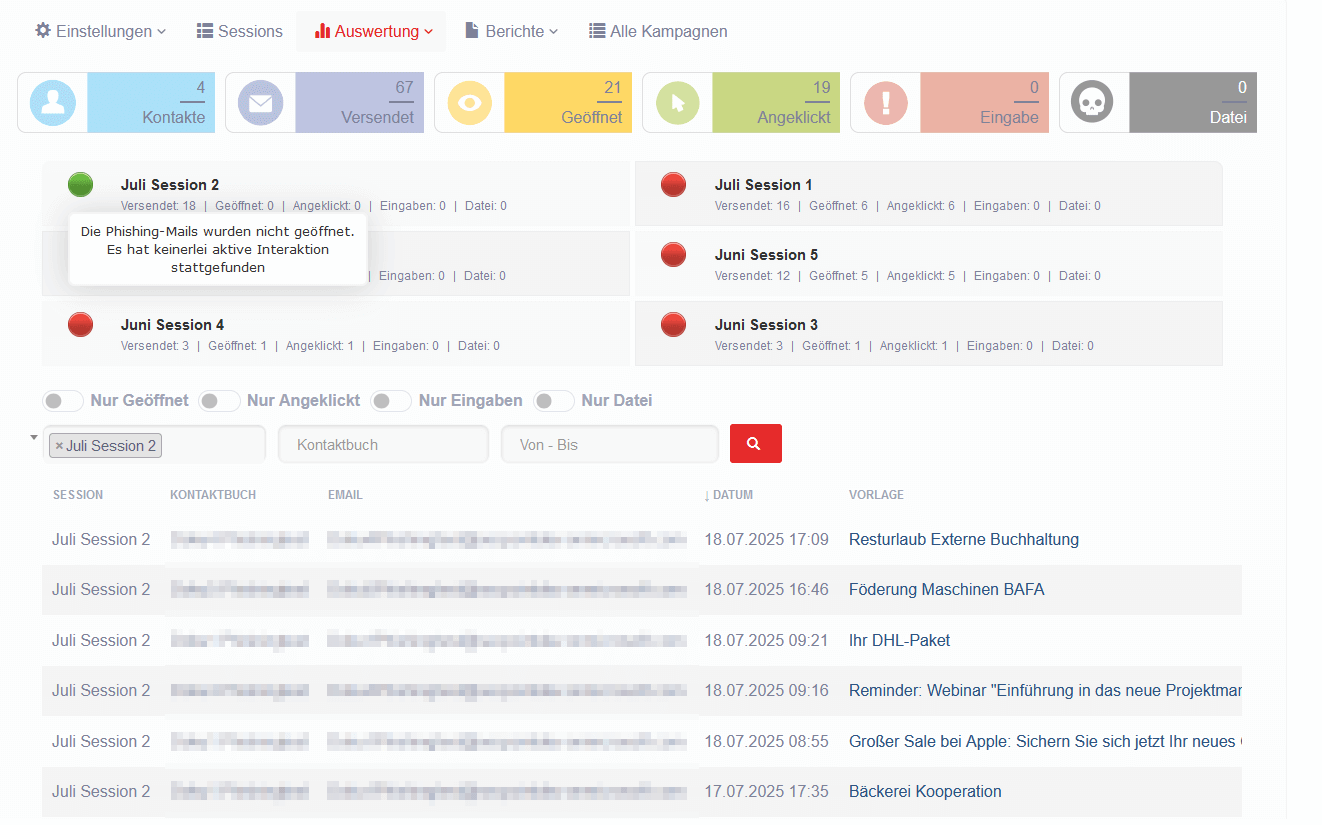1322x825 pixels.
Task: Go to the Sessions tab
Action: point(239,31)
